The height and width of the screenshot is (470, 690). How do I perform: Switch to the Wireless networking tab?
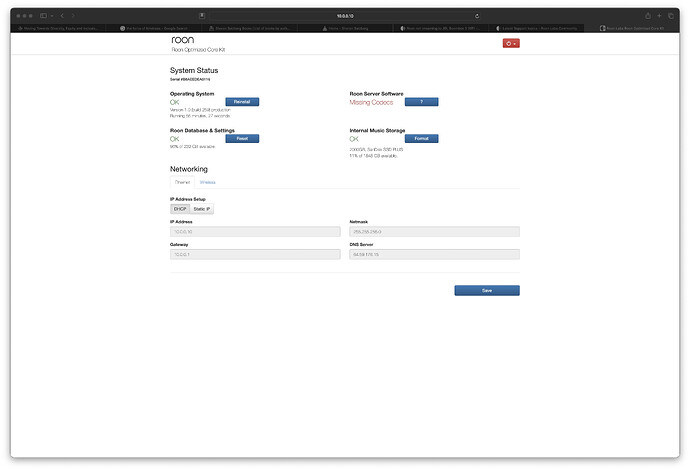[x=207, y=182]
